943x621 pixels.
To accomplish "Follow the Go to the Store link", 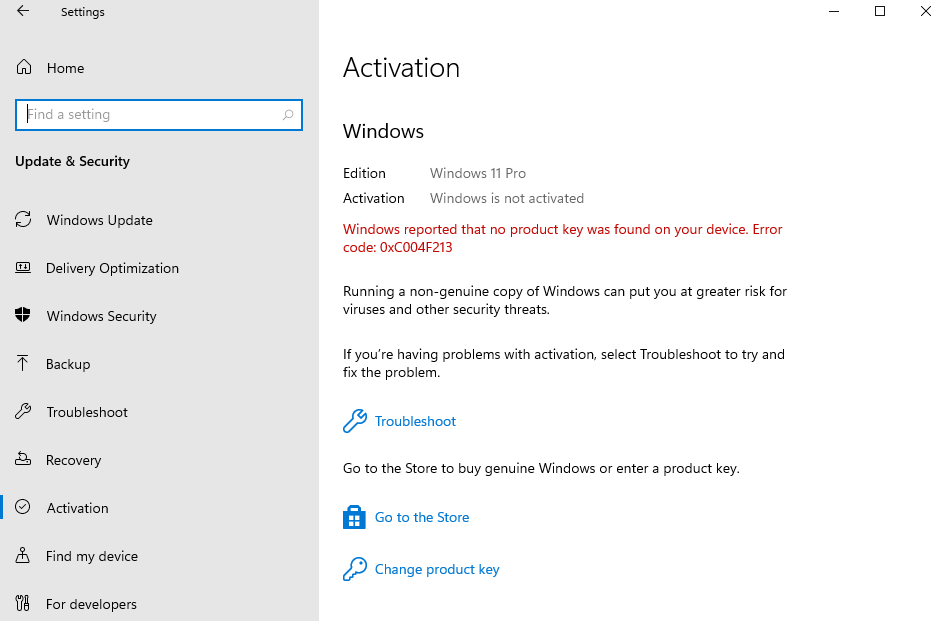I will 422,517.
